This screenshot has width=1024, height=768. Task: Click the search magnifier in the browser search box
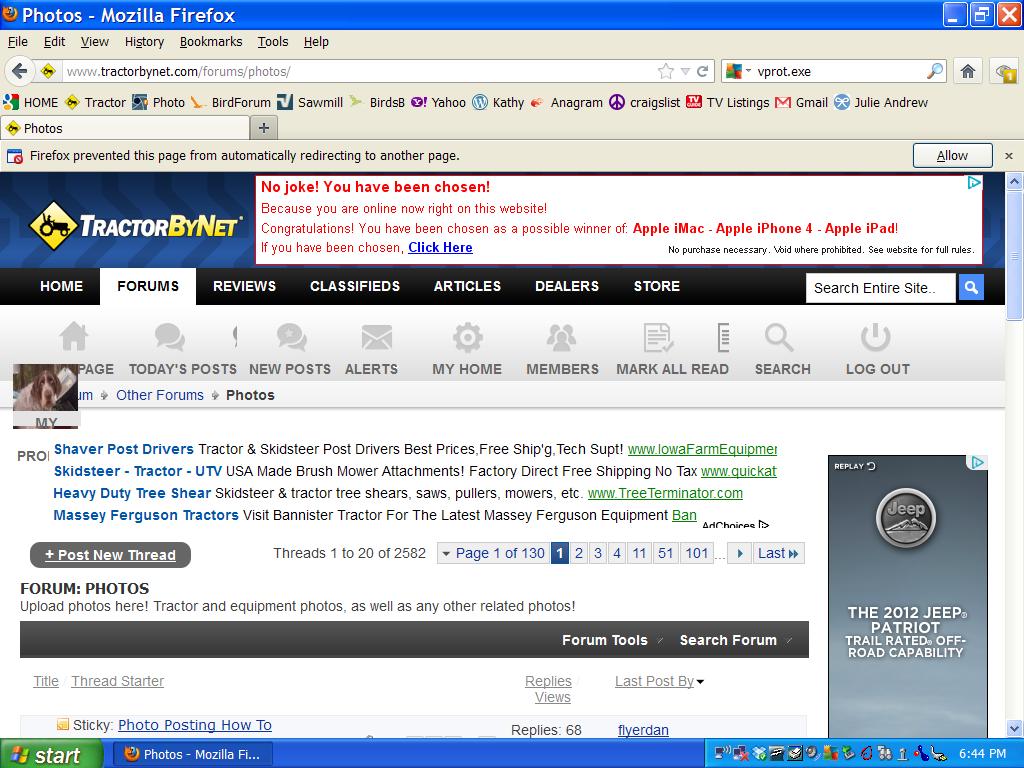(935, 71)
